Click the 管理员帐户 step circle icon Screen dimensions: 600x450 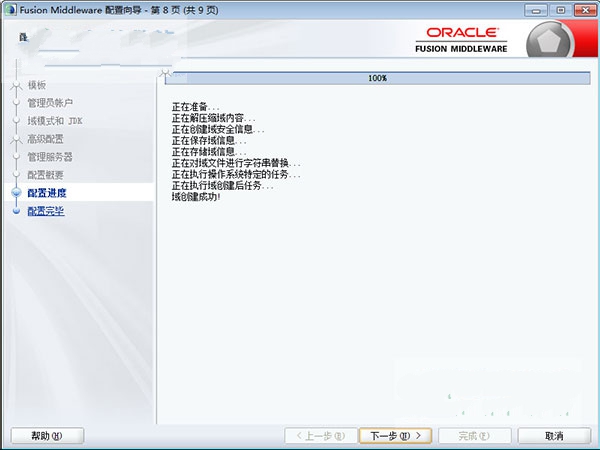(x=16, y=103)
